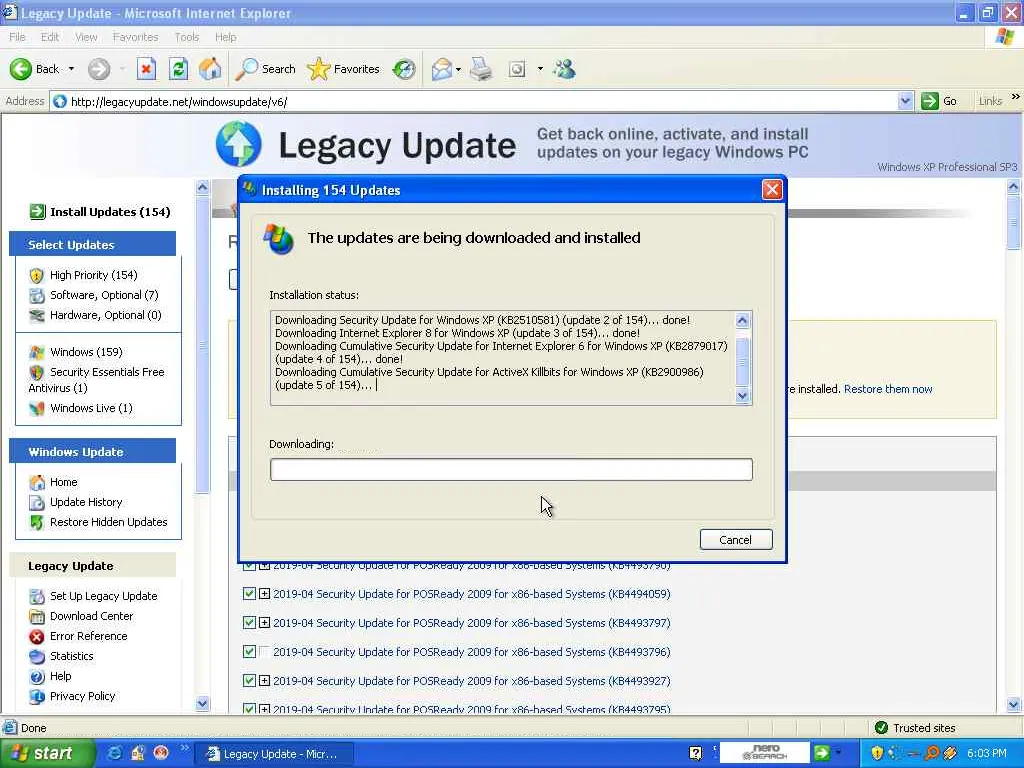Click the Legacy Update taskbar button
This screenshot has width=1024, height=768.
(x=274, y=754)
